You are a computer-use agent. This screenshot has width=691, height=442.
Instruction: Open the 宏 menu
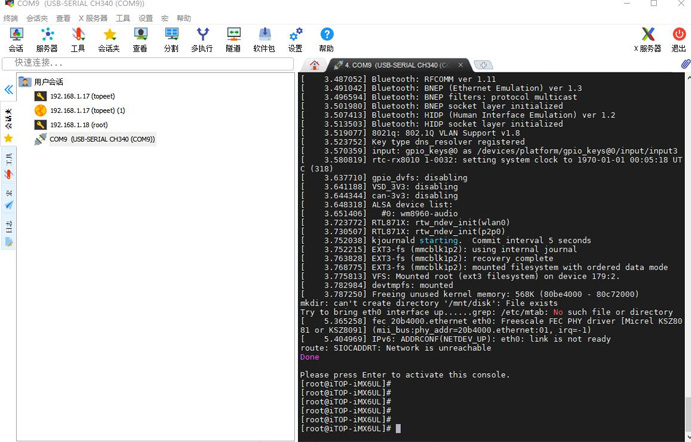164,18
